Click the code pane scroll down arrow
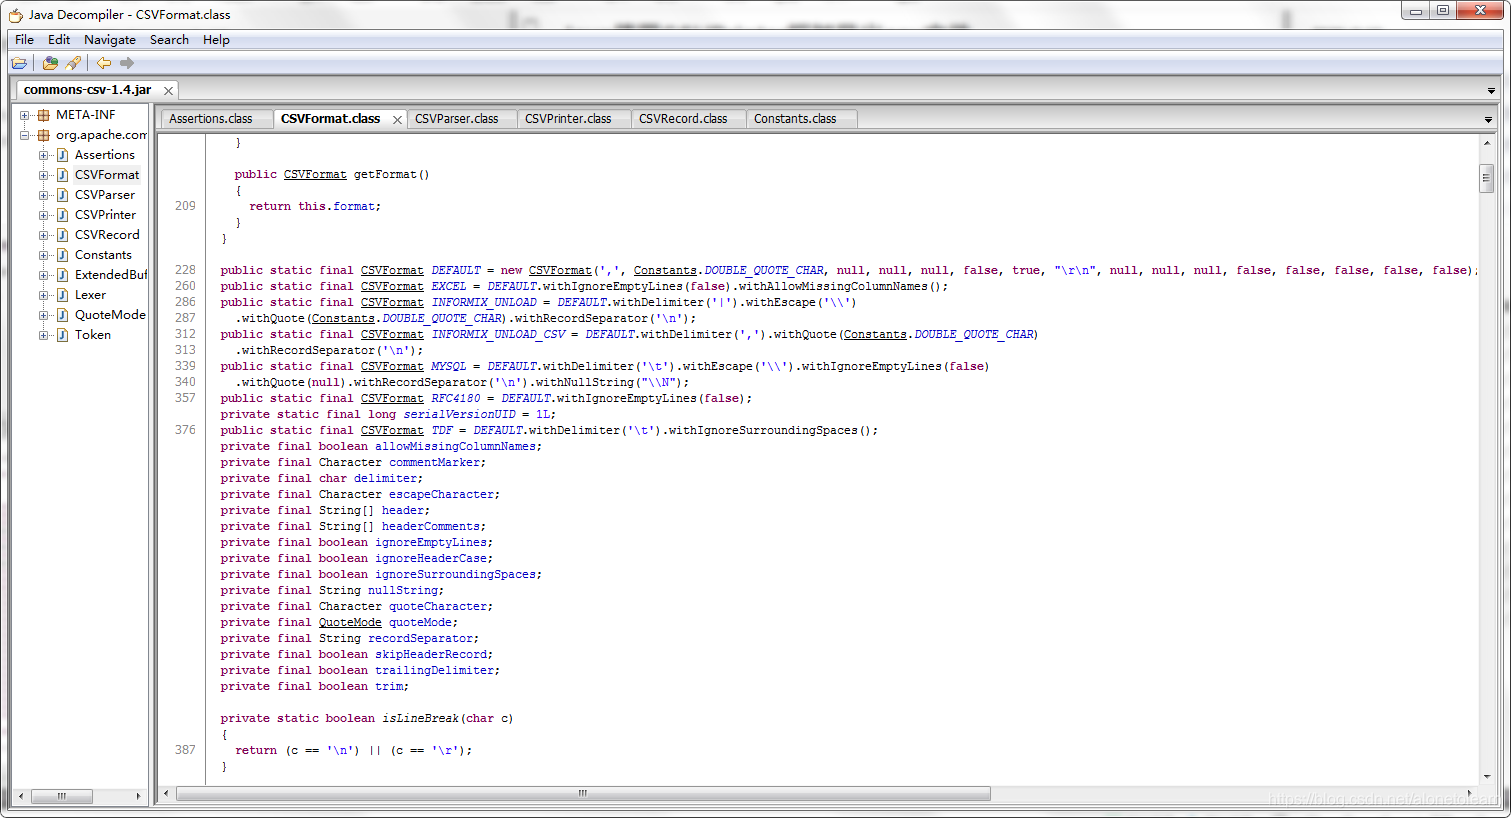 pos(1486,776)
